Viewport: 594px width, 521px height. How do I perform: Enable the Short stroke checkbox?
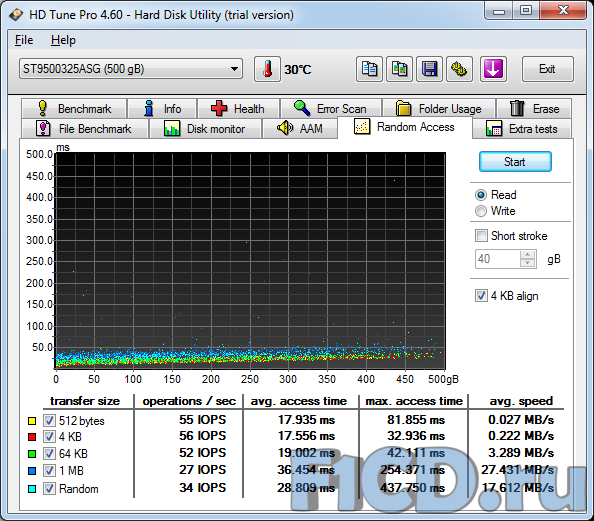click(x=481, y=235)
